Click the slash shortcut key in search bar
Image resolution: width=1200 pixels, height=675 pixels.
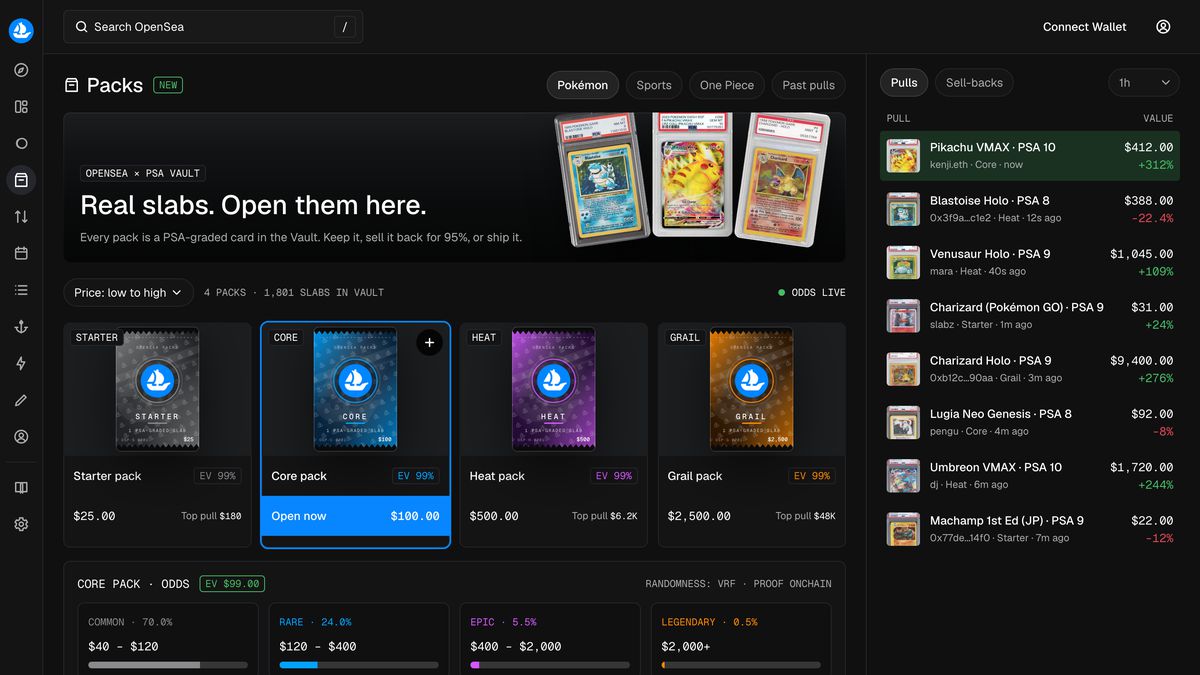point(344,27)
